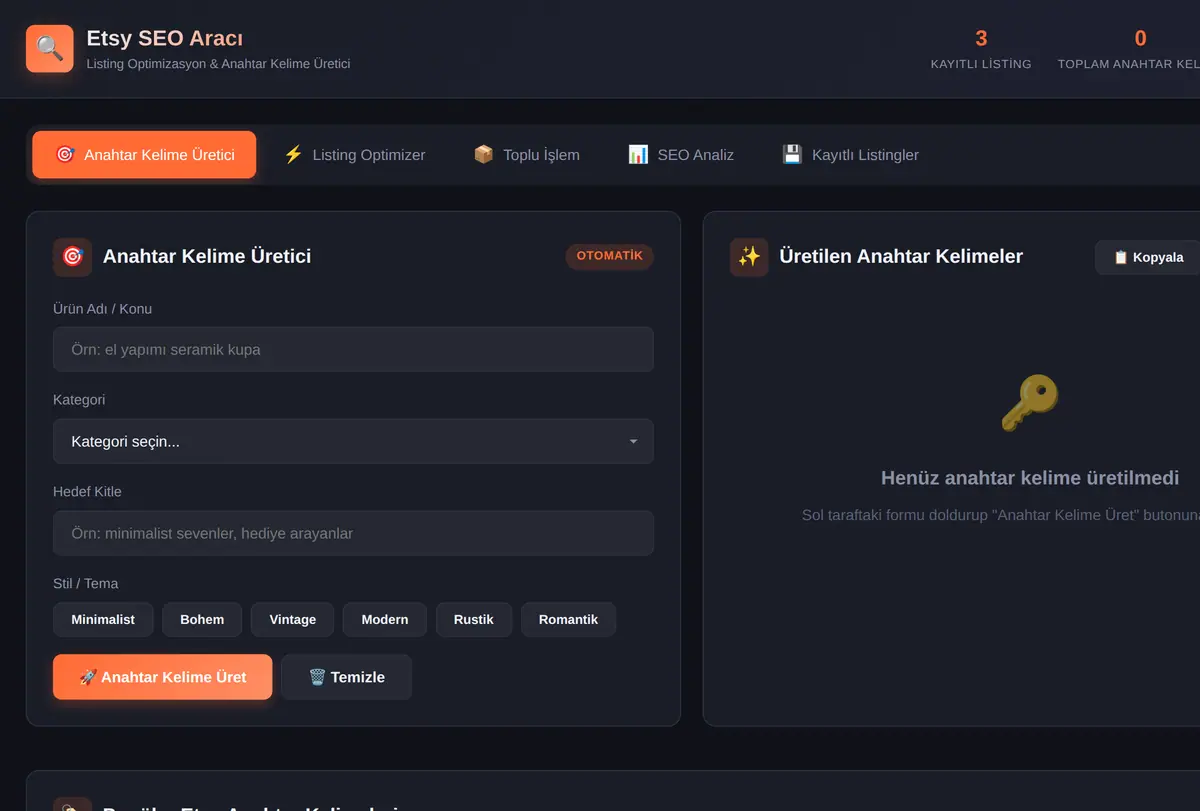Image resolution: width=1200 pixels, height=811 pixels.
Task: Copy keywords with the Kopyala button
Action: coord(1148,257)
